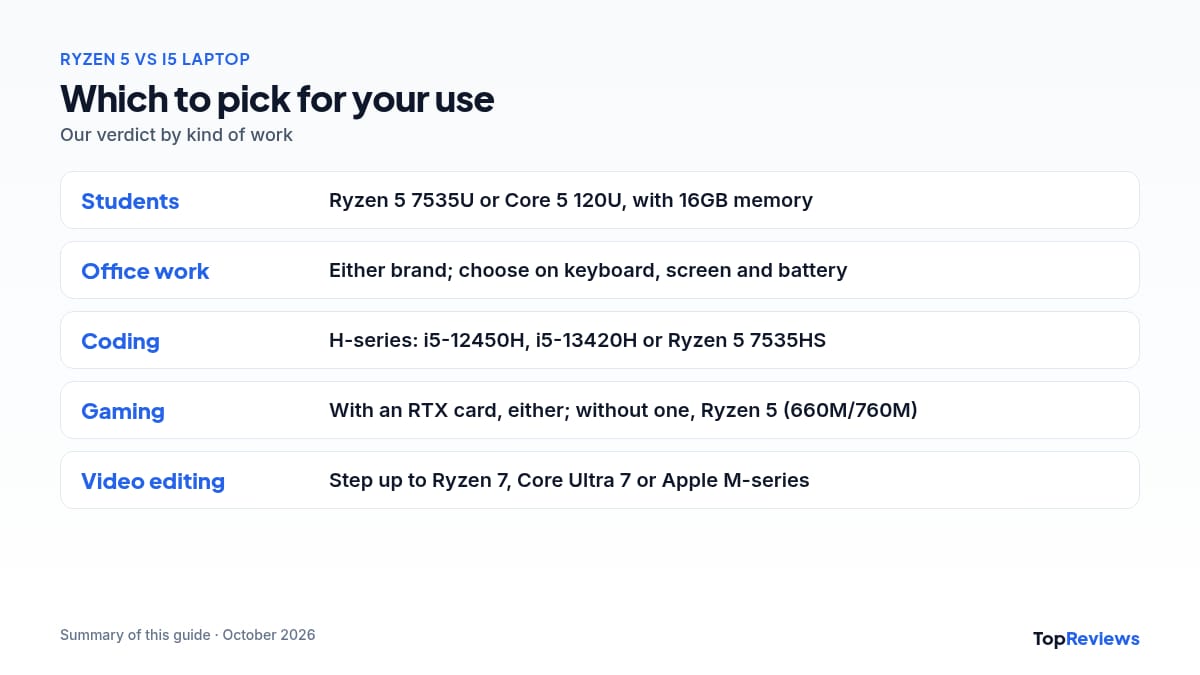
Task: Select the 'Gaming' row label
Action: [123, 411]
